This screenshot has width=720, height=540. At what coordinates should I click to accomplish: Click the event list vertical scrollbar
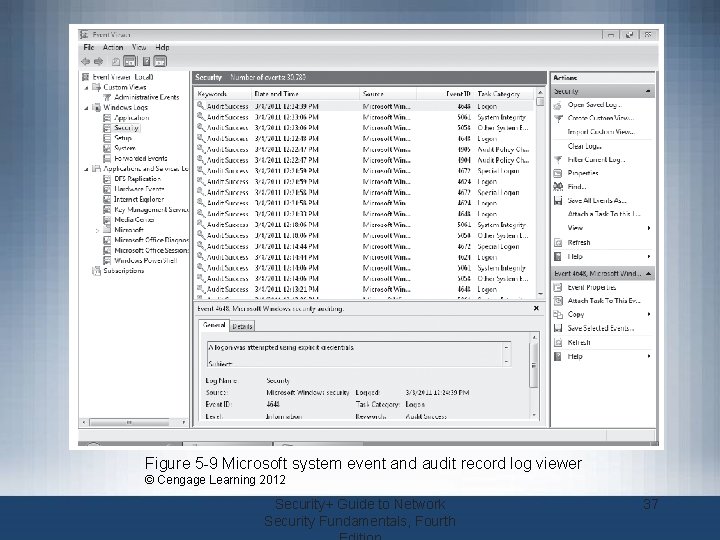coord(540,190)
